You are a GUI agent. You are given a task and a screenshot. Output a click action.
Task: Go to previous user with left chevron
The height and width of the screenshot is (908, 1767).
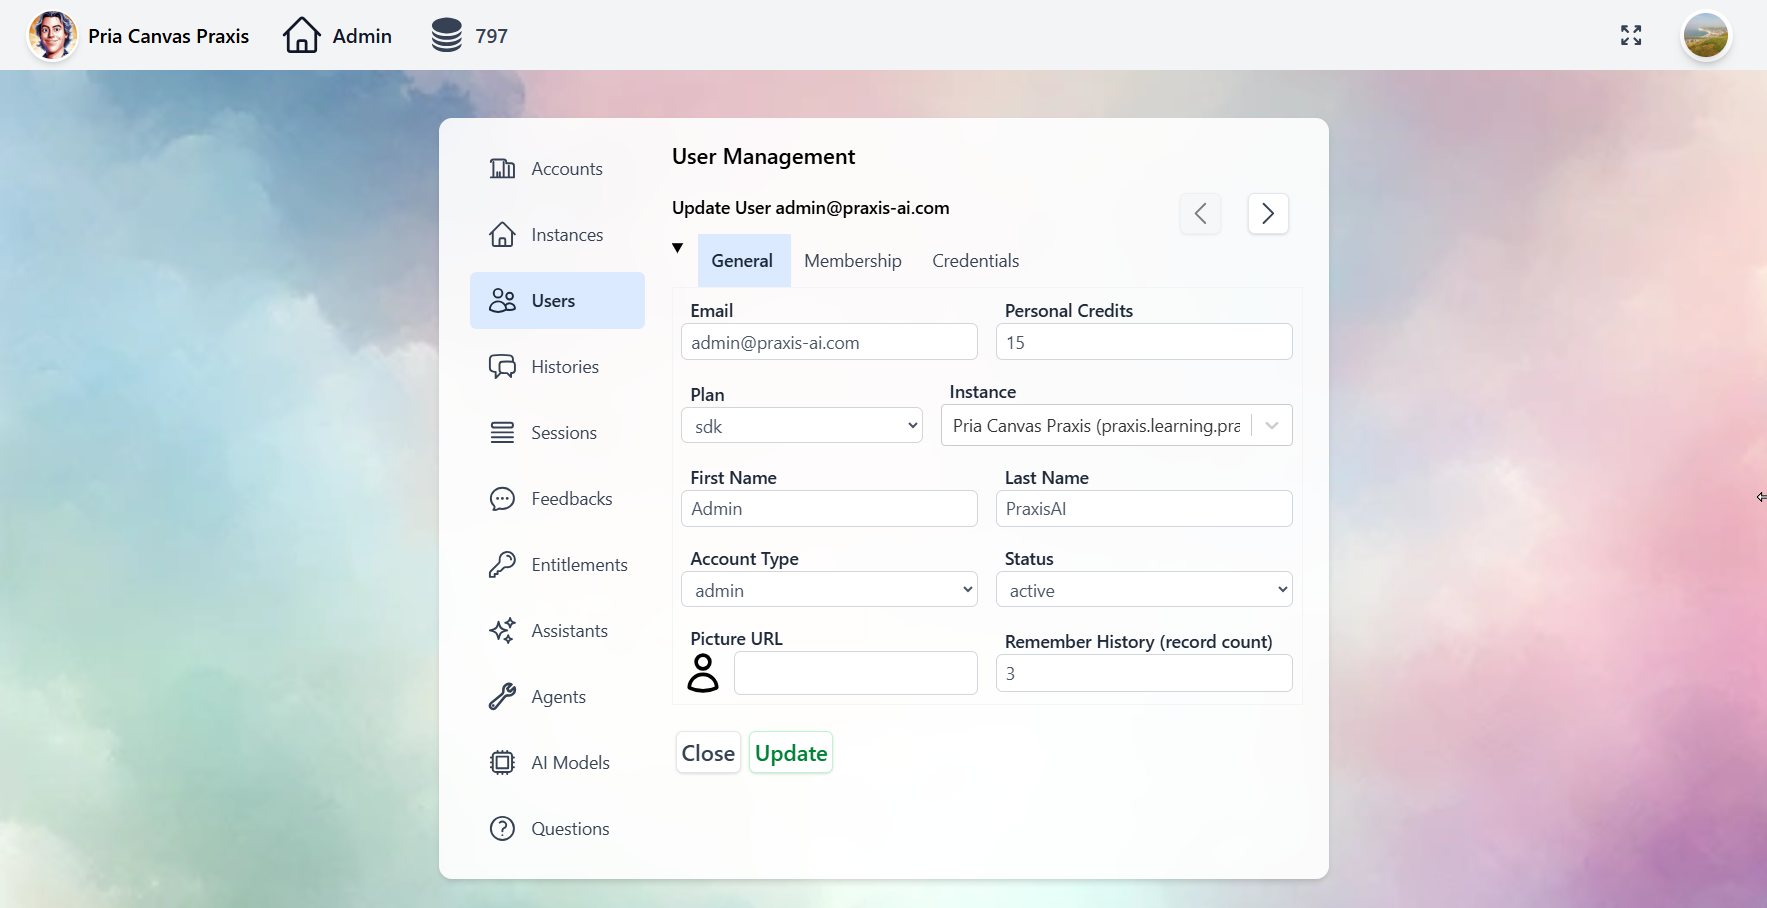click(x=1200, y=213)
